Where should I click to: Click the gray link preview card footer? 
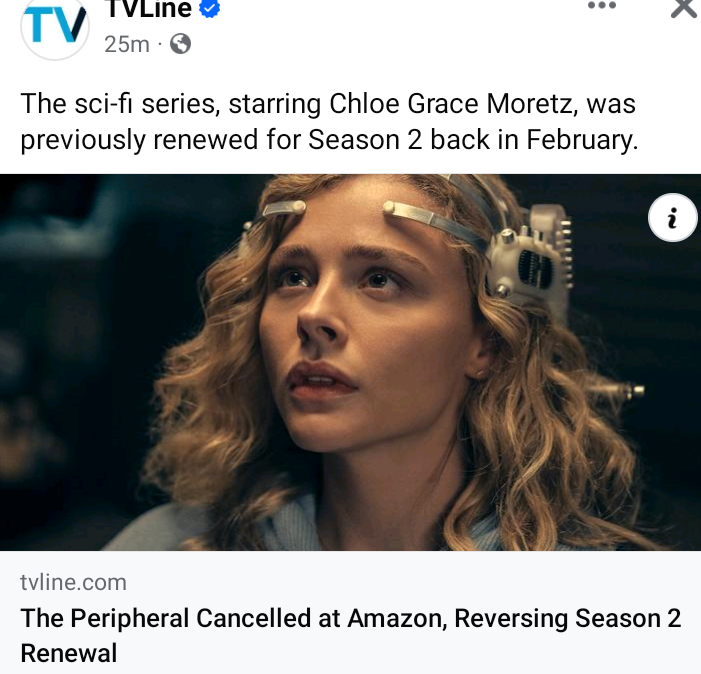point(350,612)
